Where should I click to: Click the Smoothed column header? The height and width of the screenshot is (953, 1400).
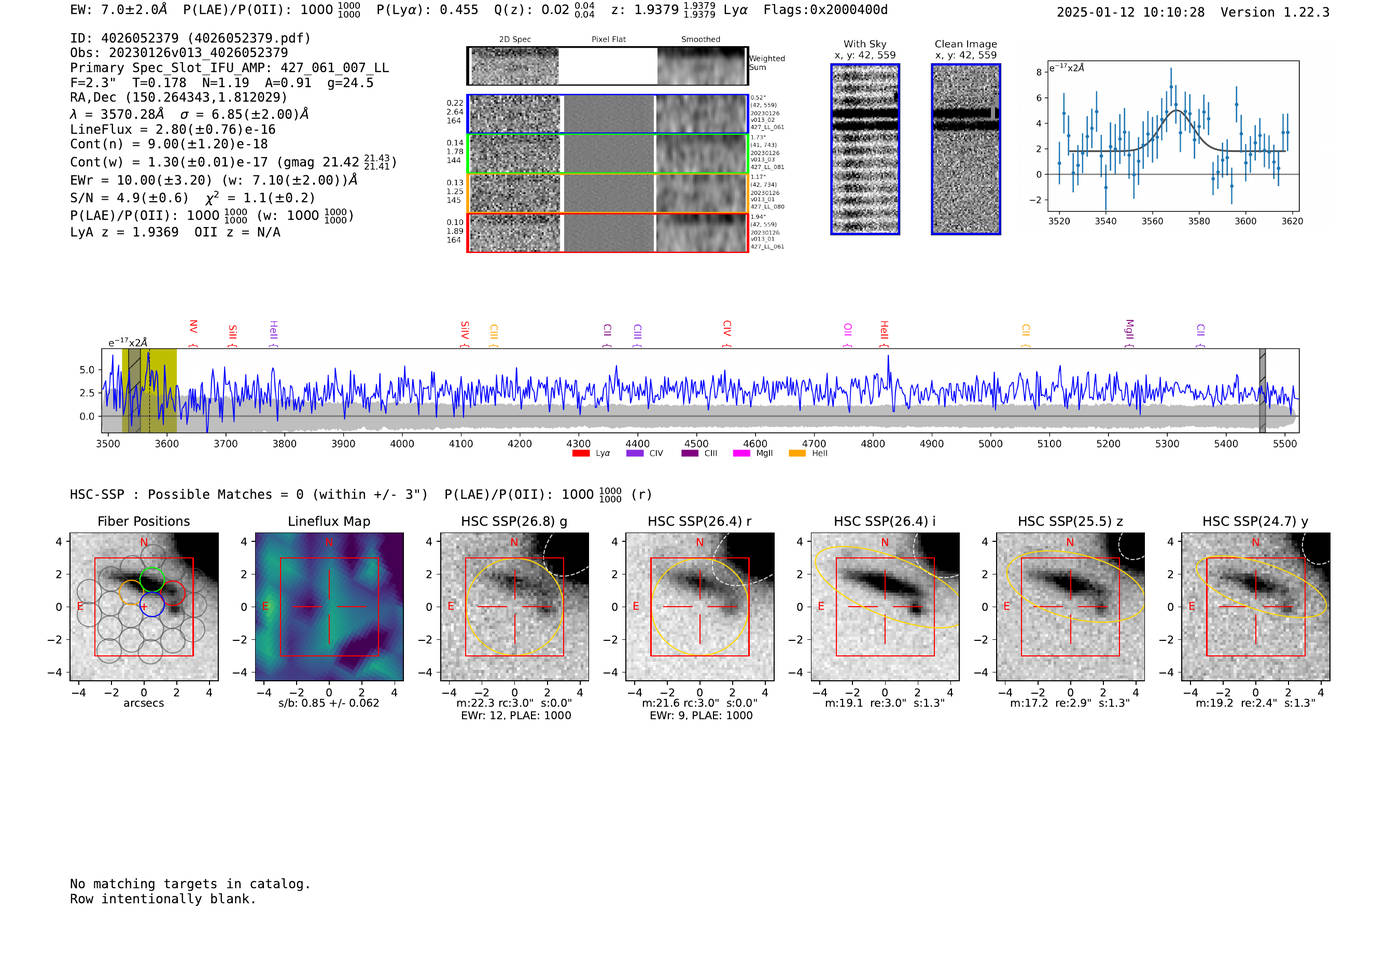pyautogui.click(x=700, y=40)
